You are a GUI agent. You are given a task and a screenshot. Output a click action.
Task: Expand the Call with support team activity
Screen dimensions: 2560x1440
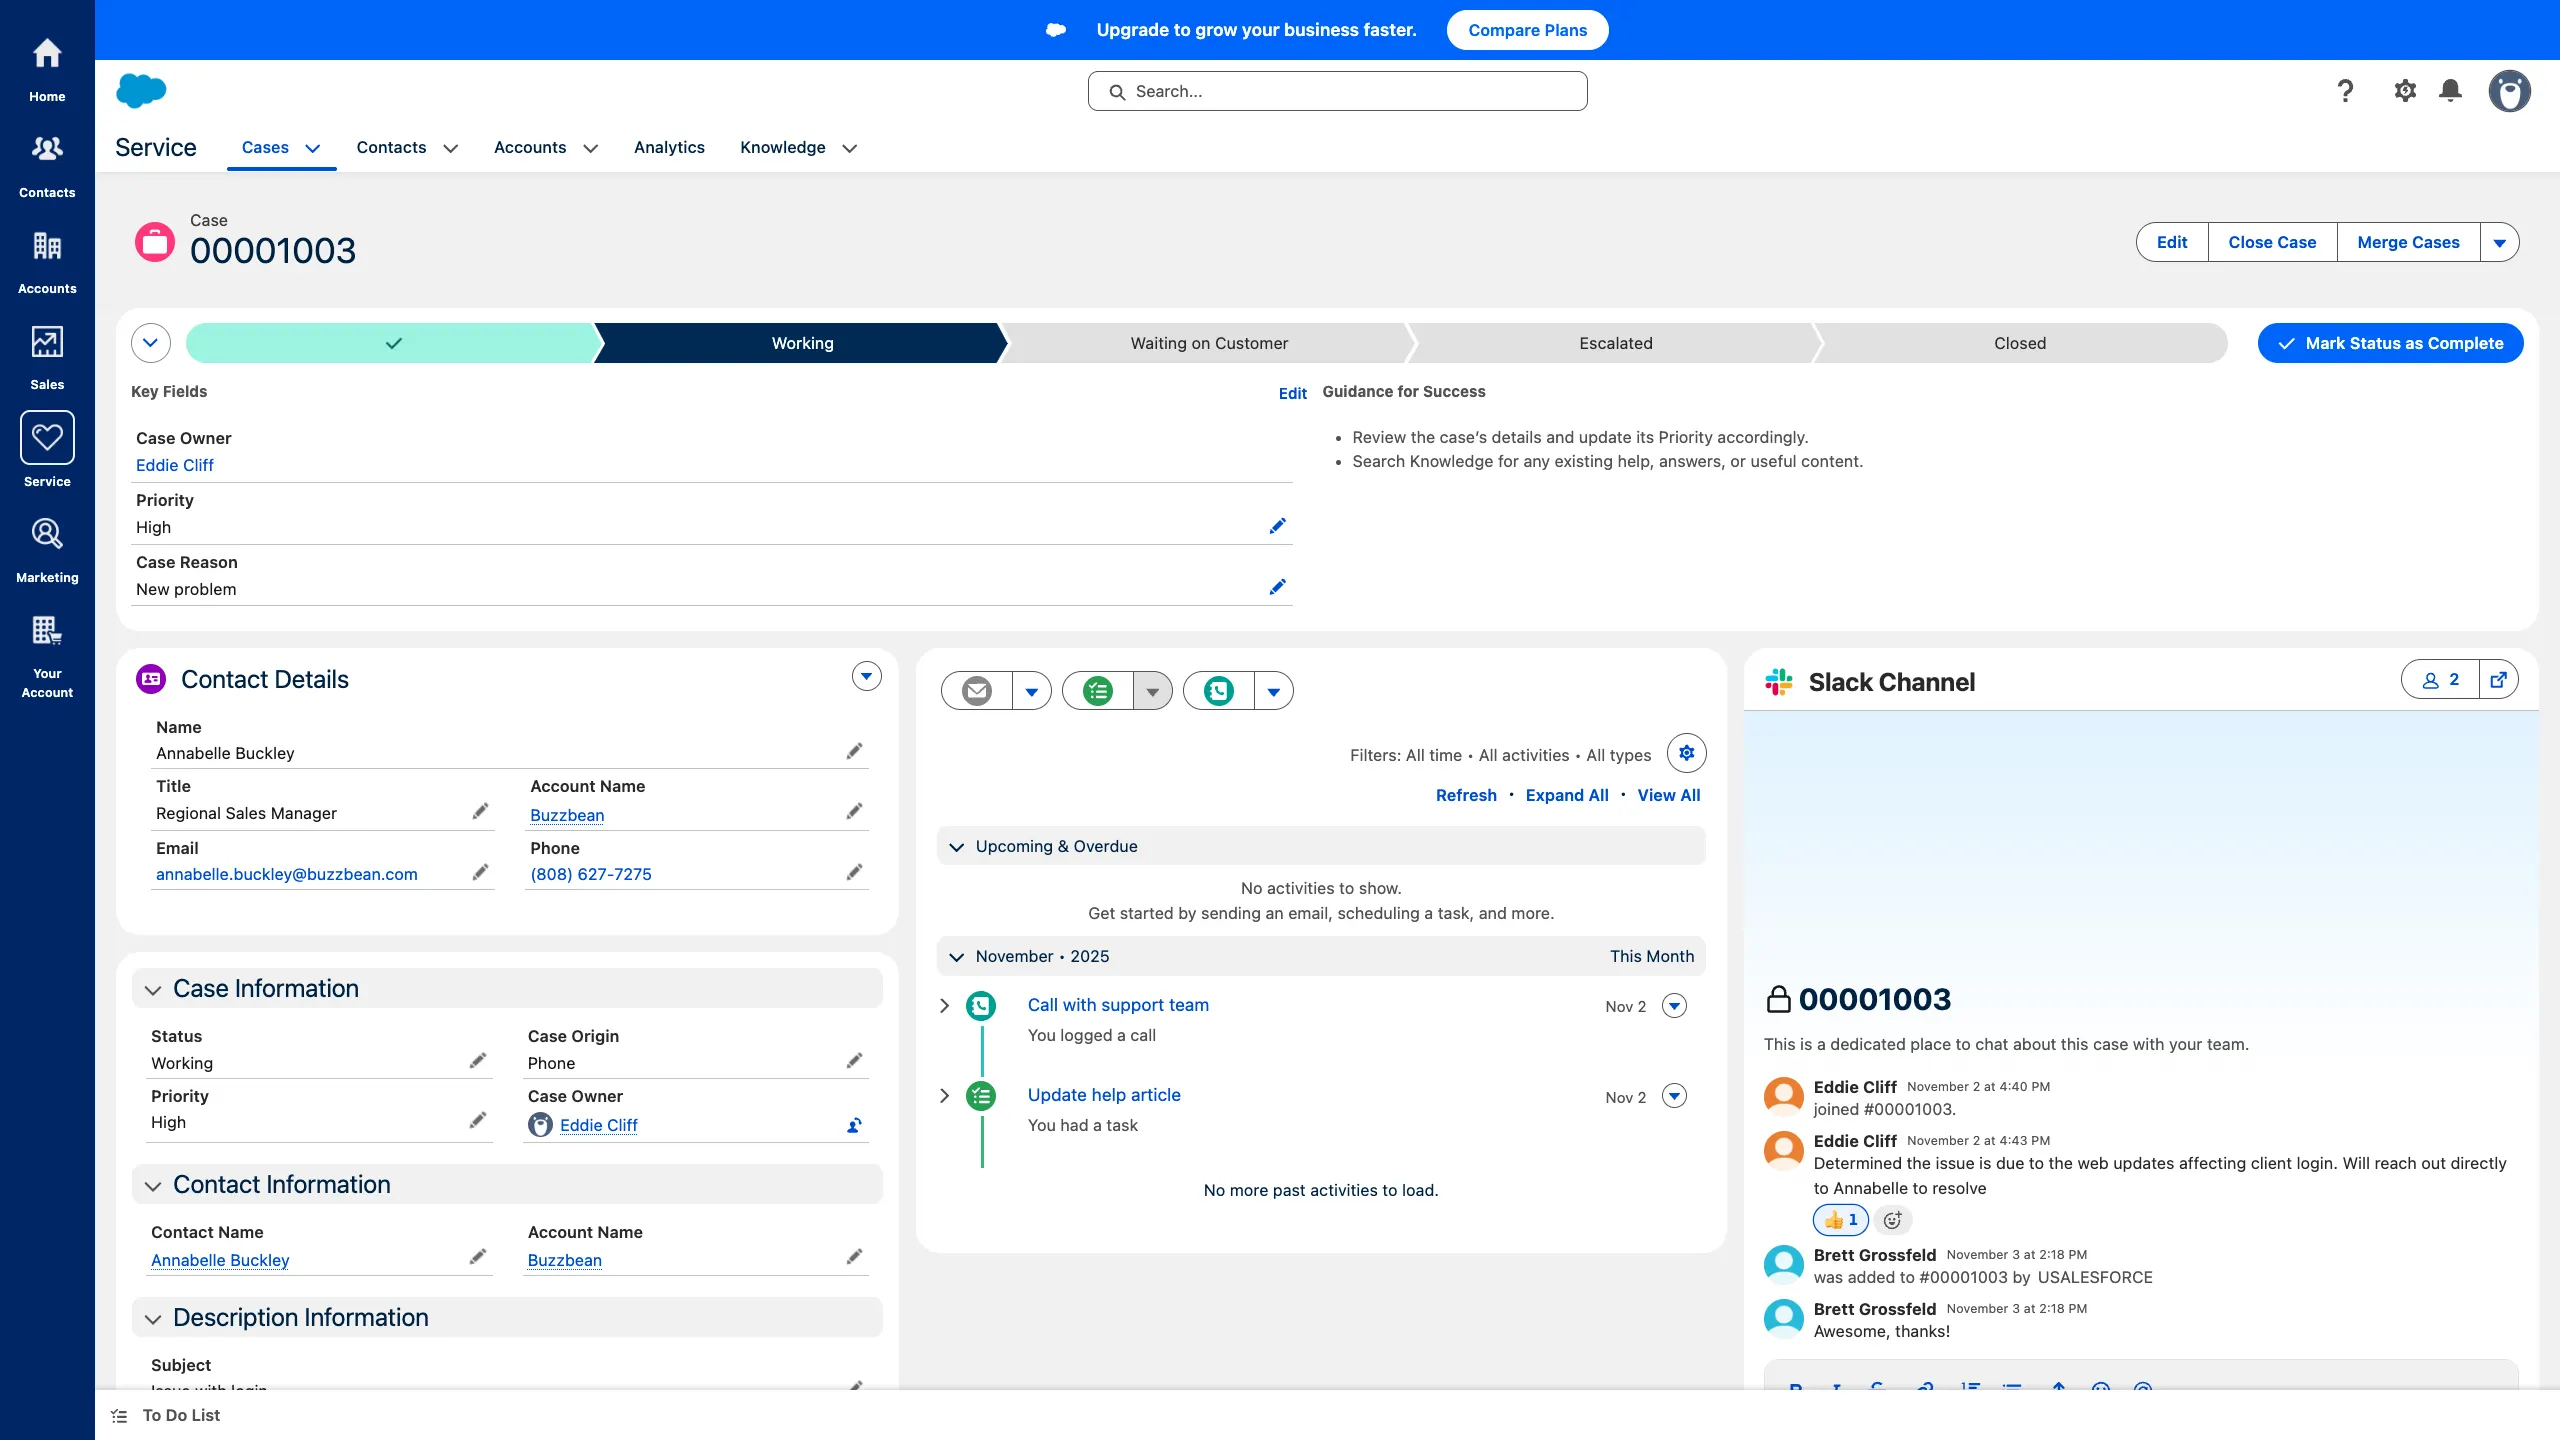pos(944,1005)
